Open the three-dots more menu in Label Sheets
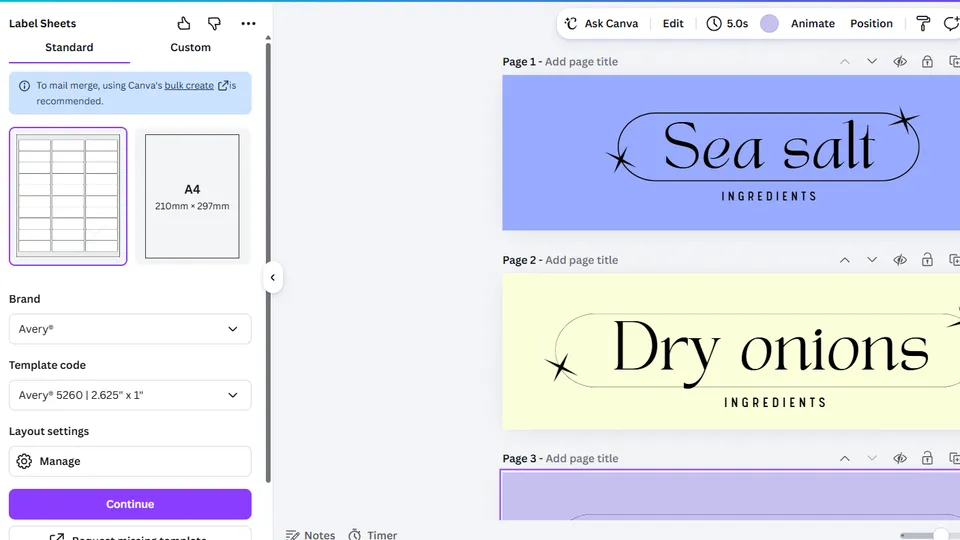 pyautogui.click(x=248, y=23)
